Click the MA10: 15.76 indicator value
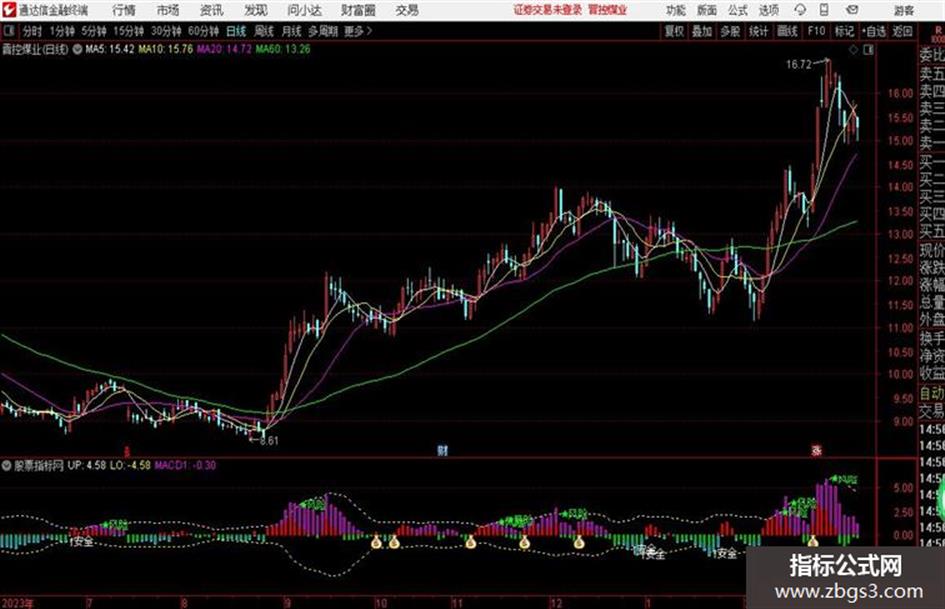This screenshot has width=945, height=609. tap(166, 49)
